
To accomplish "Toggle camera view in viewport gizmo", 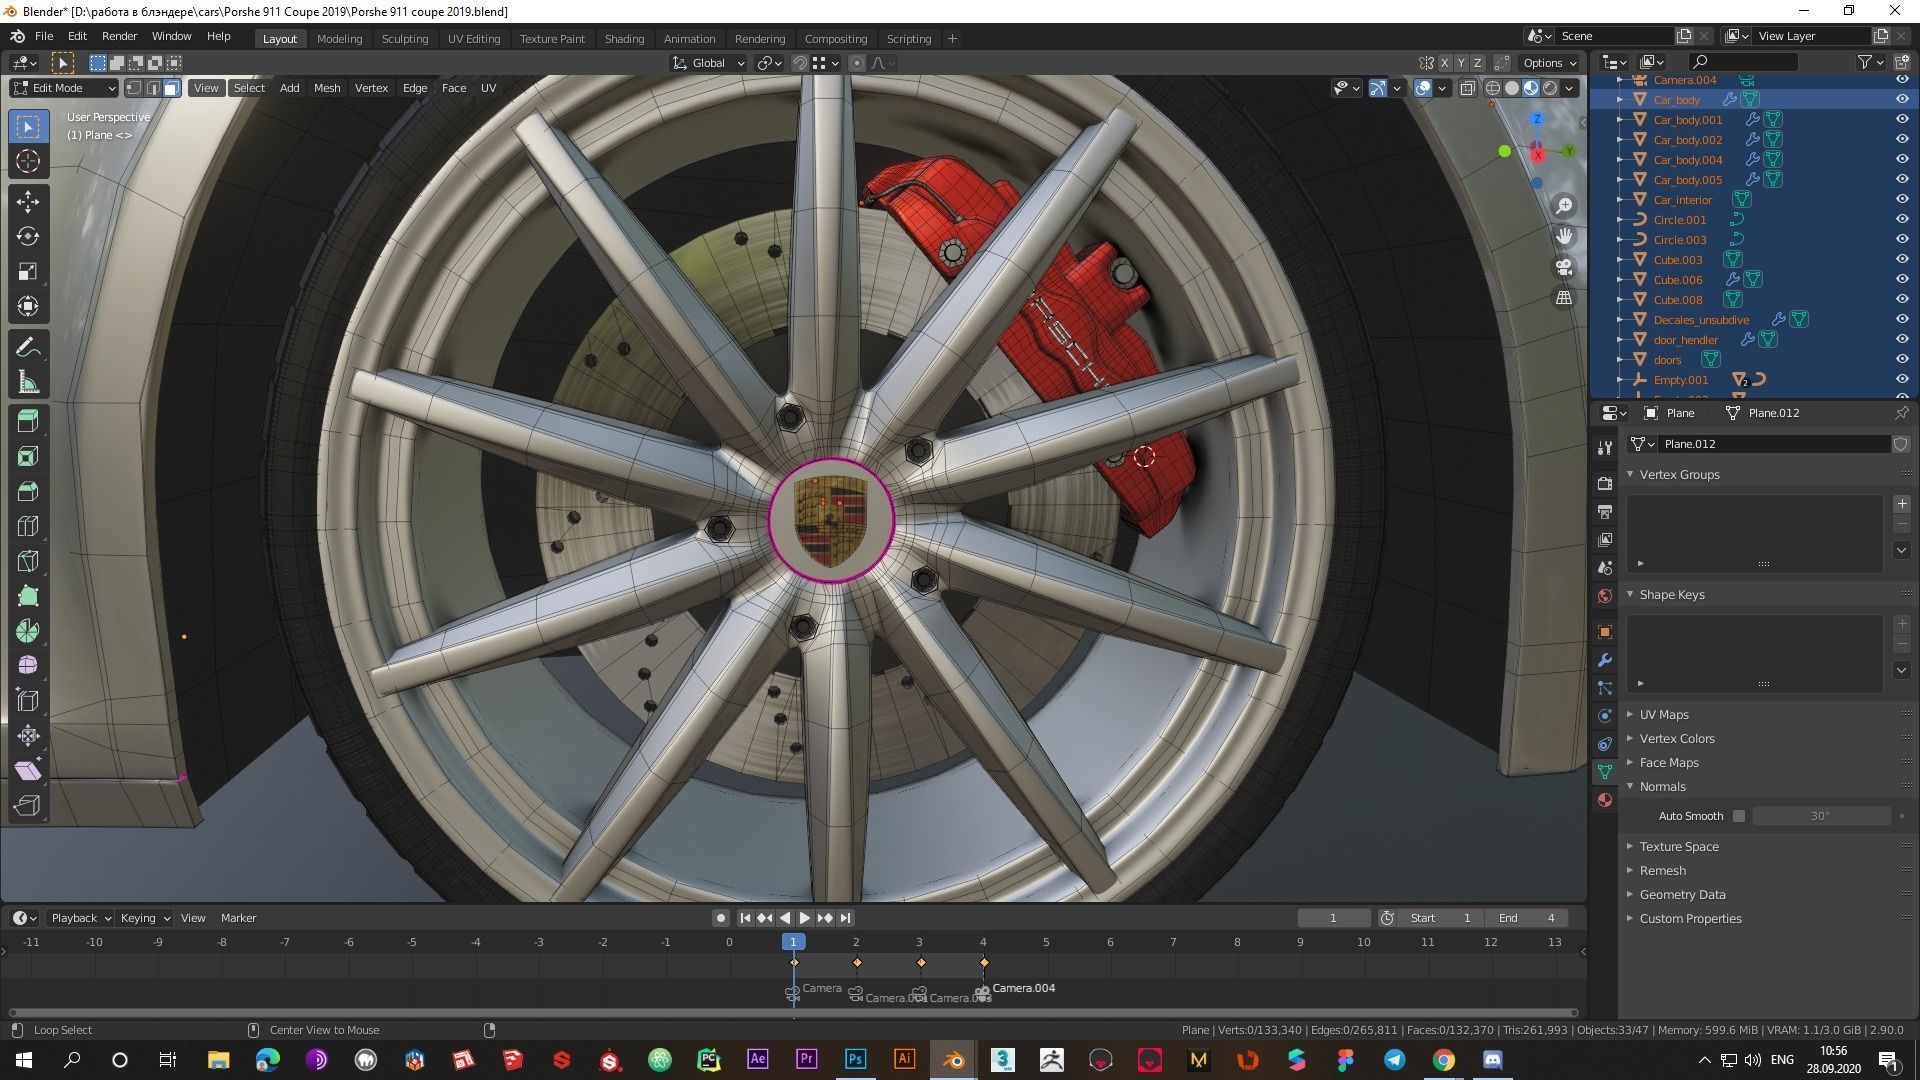I will tap(1564, 267).
